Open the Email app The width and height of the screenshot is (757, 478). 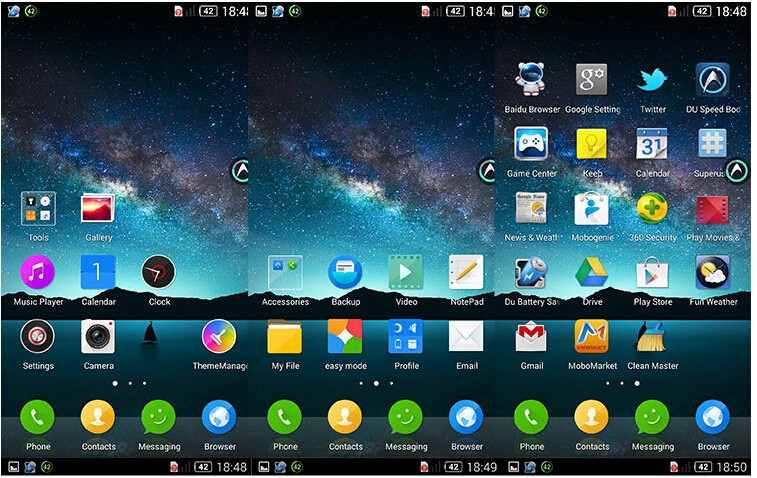pyautogui.click(x=466, y=337)
